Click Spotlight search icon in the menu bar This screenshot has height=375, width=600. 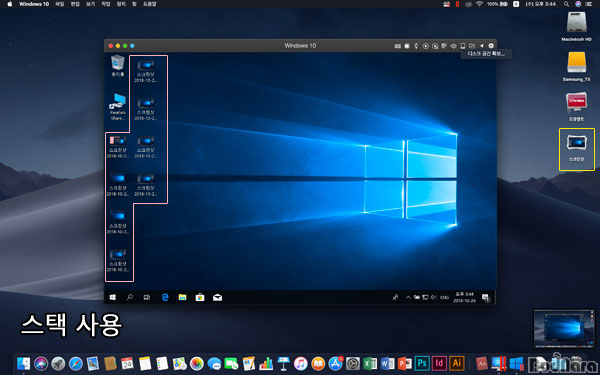coord(566,4)
